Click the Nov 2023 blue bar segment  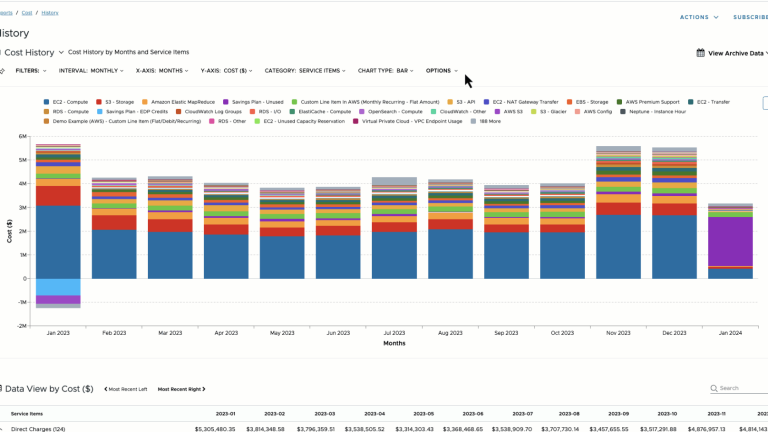[618, 247]
